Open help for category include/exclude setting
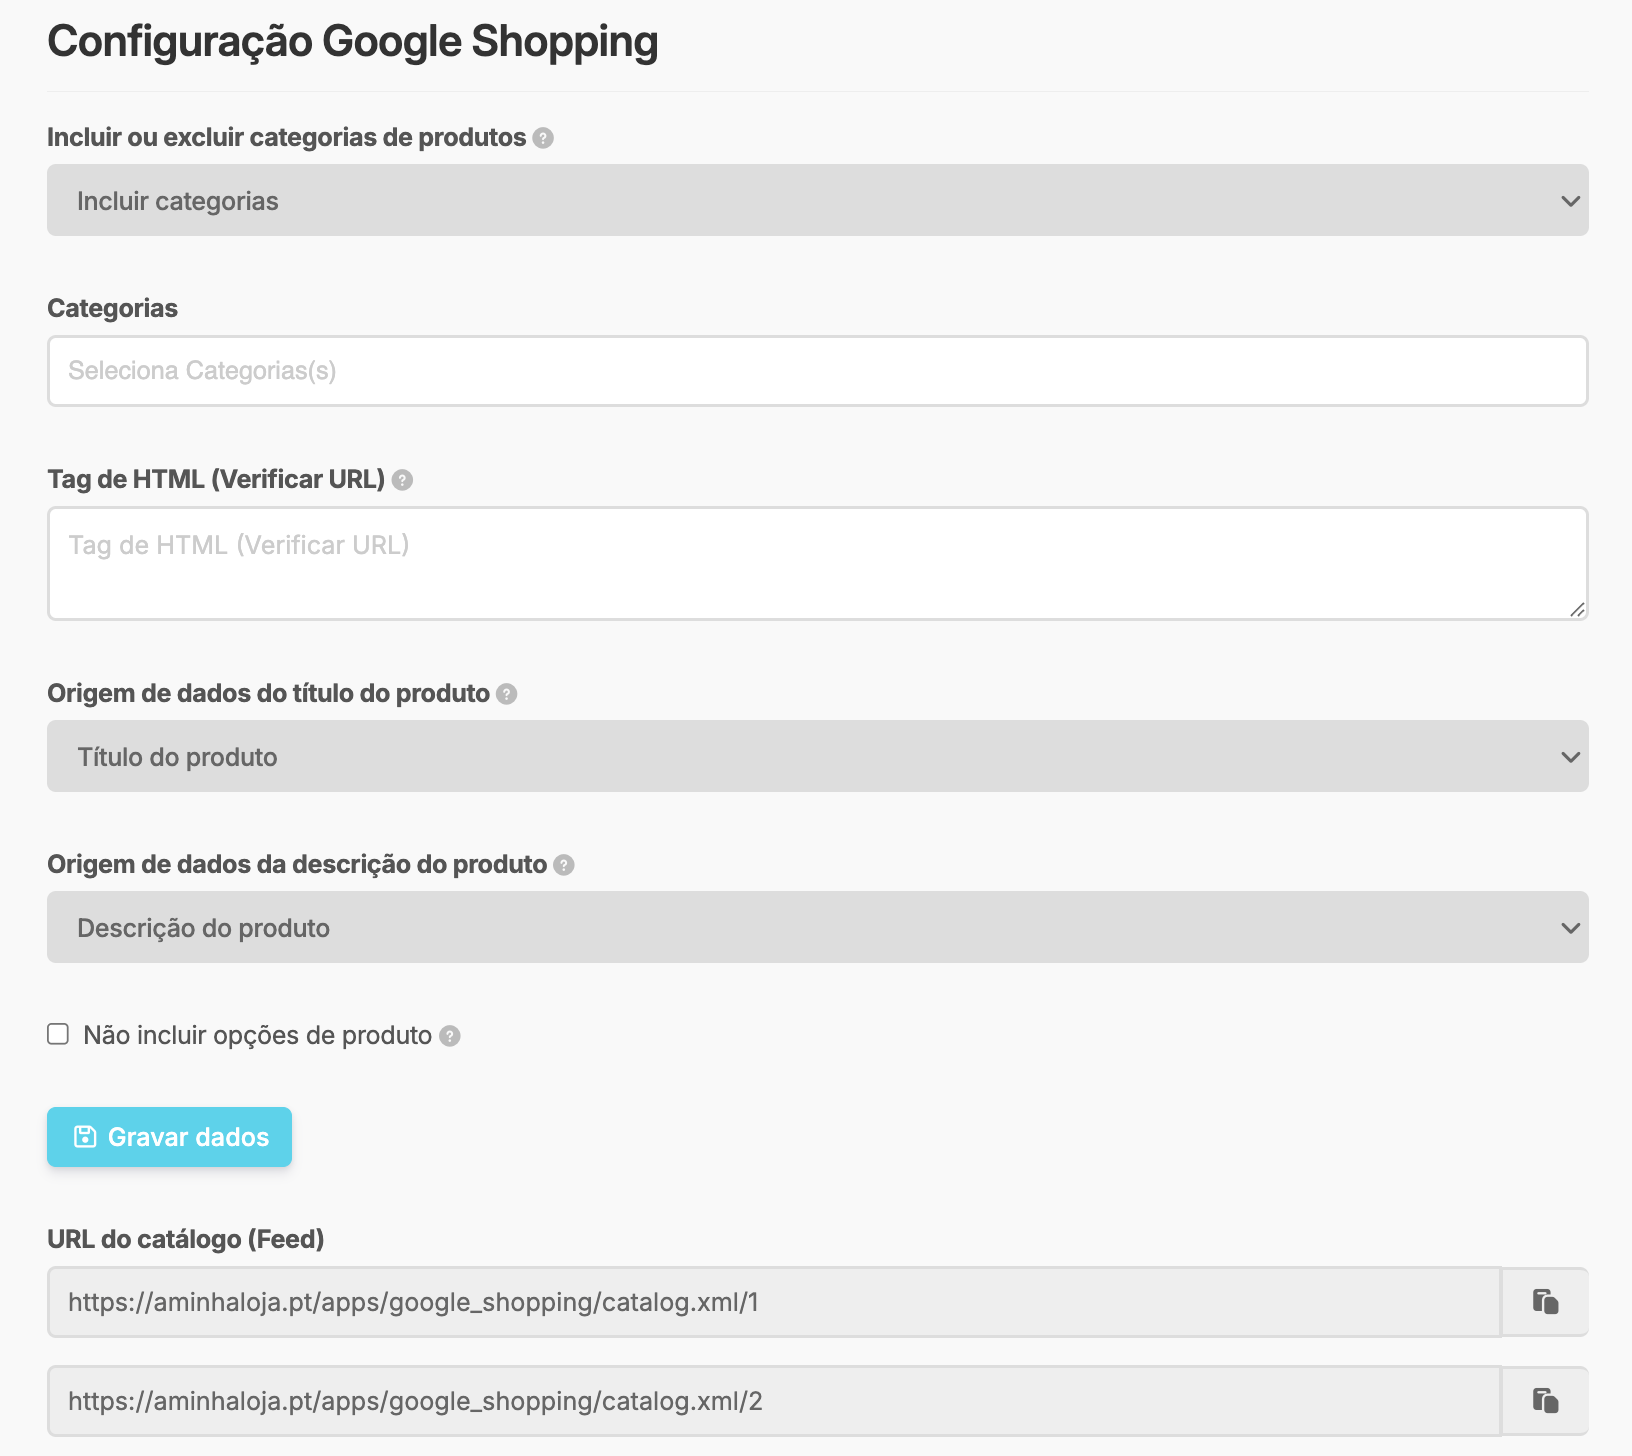The image size is (1632, 1456). [x=542, y=140]
